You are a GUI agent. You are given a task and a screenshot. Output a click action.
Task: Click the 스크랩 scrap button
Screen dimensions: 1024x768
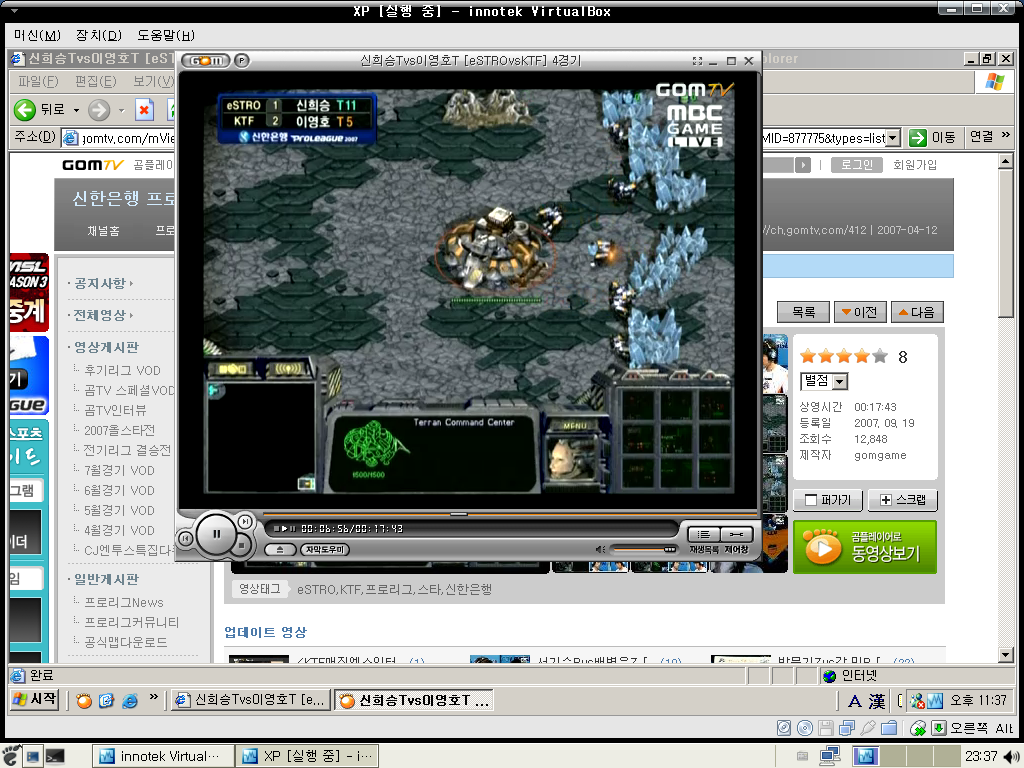click(903, 500)
